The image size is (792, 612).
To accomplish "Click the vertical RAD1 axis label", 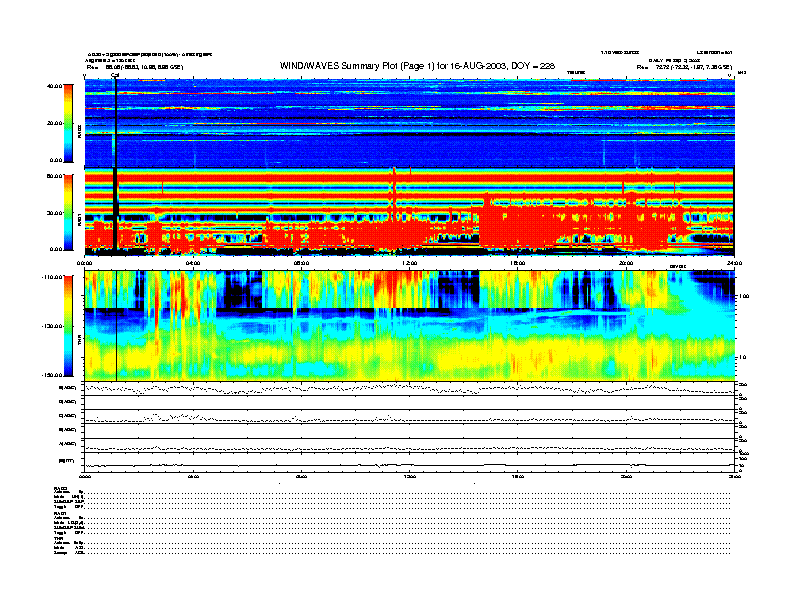I will [x=79, y=220].
